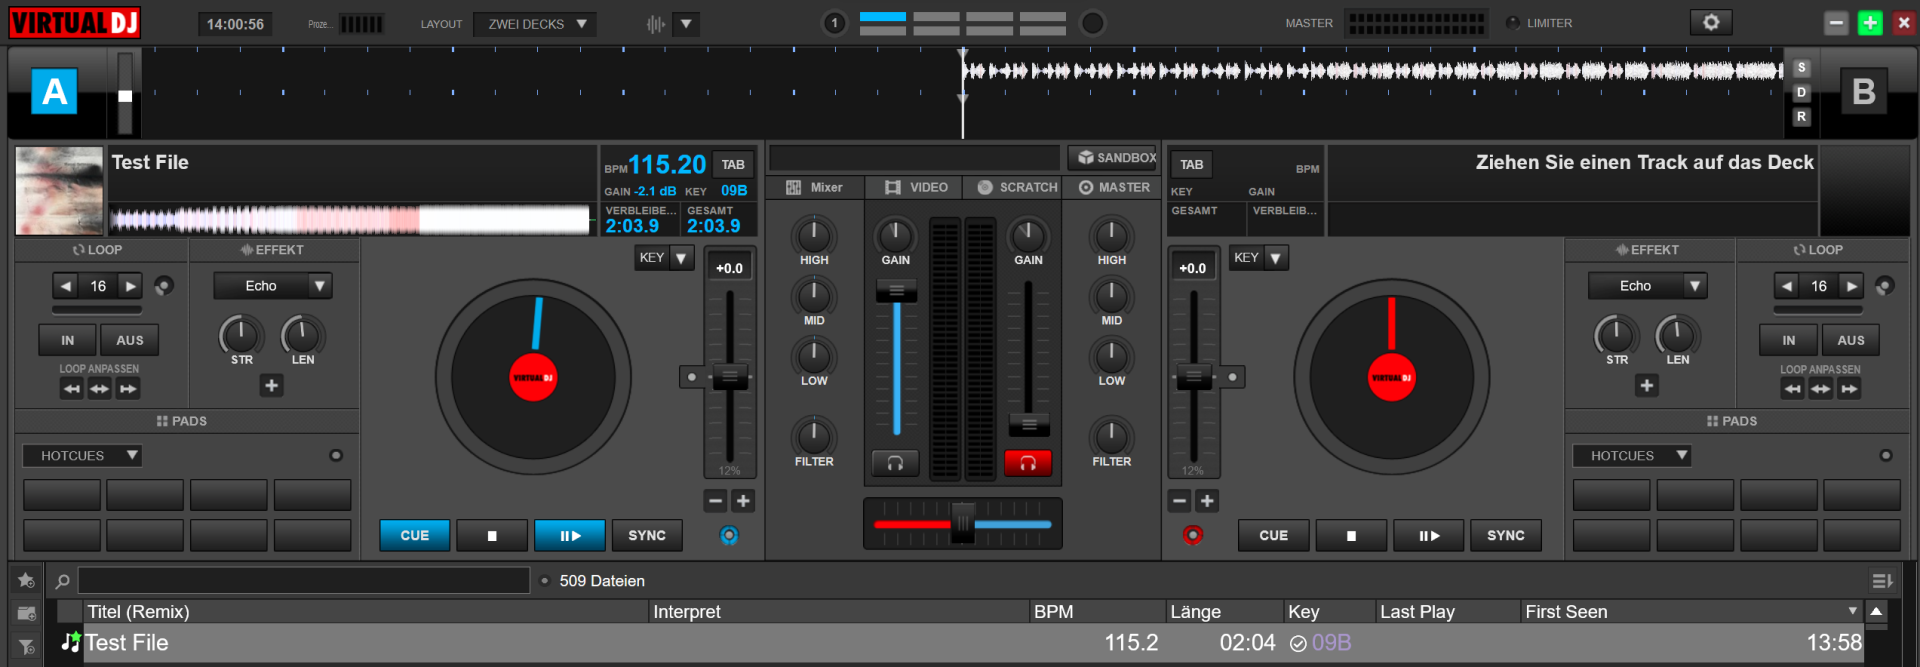Switch to the Mixer tab
This screenshot has width=1920, height=667.
(x=815, y=188)
